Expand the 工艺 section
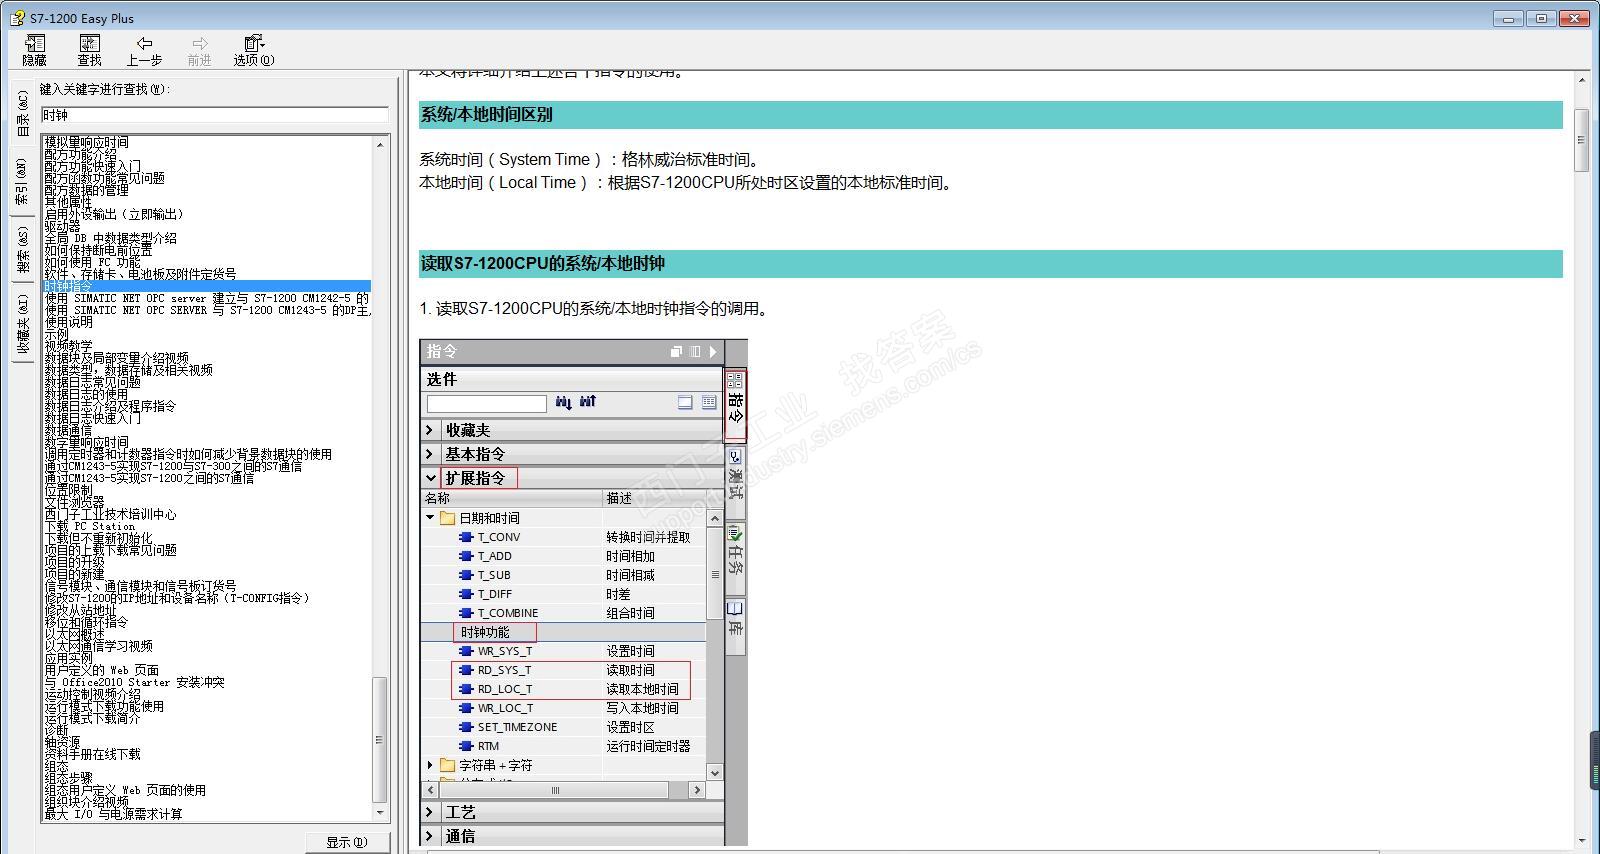 coord(431,812)
